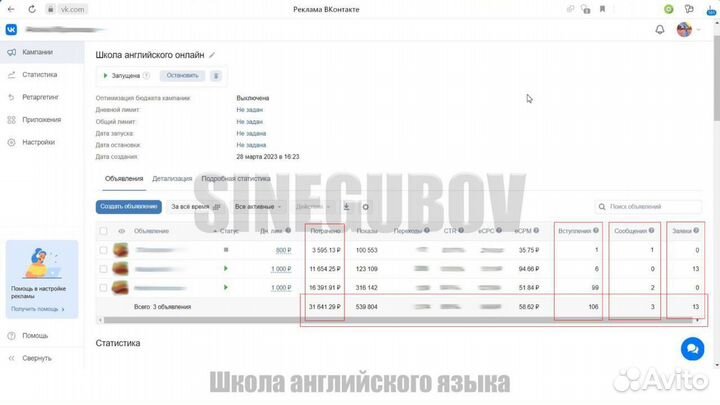This screenshot has height=405, width=720.
Task: Click info icon next to Заявки
Action: pos(696,231)
